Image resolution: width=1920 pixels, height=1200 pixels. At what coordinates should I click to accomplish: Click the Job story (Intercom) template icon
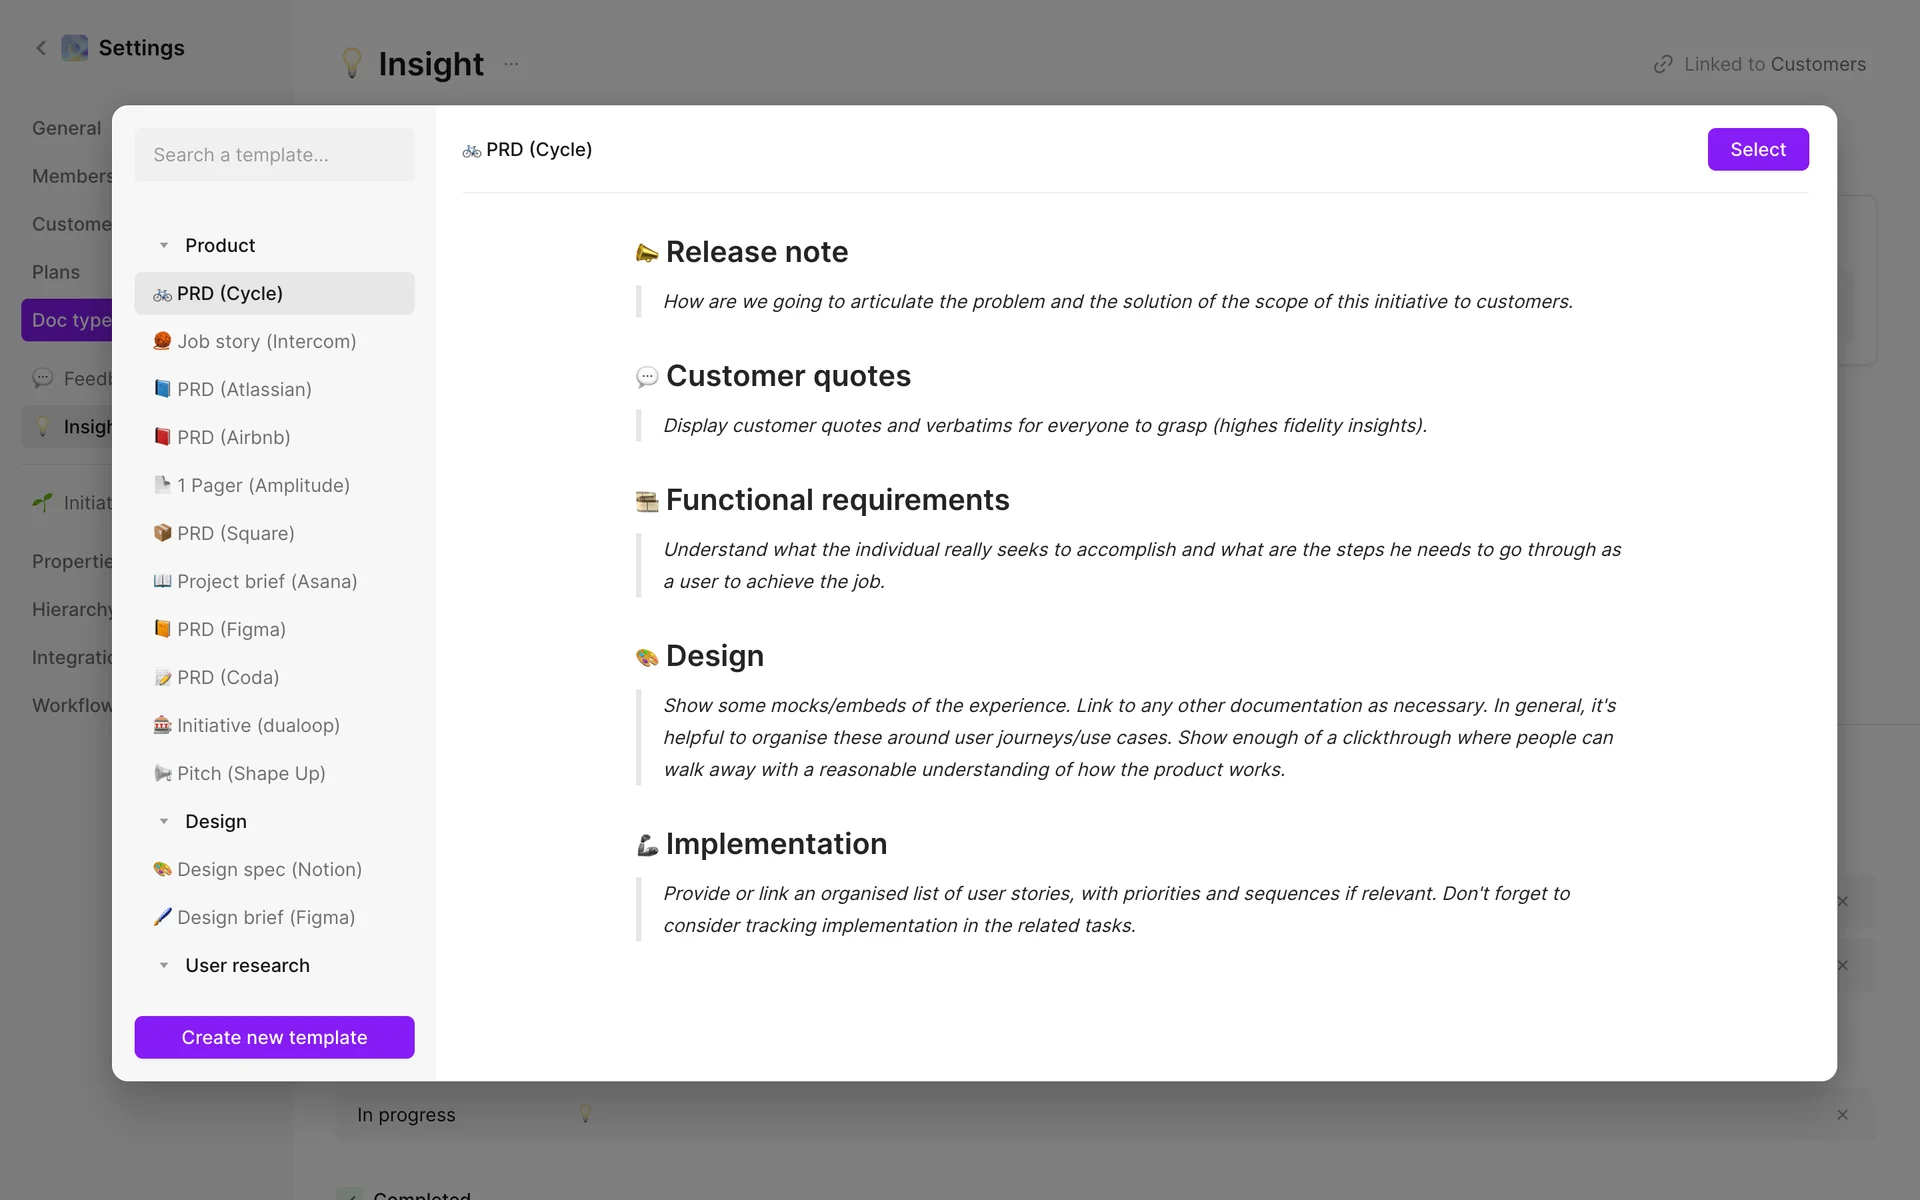(162, 341)
